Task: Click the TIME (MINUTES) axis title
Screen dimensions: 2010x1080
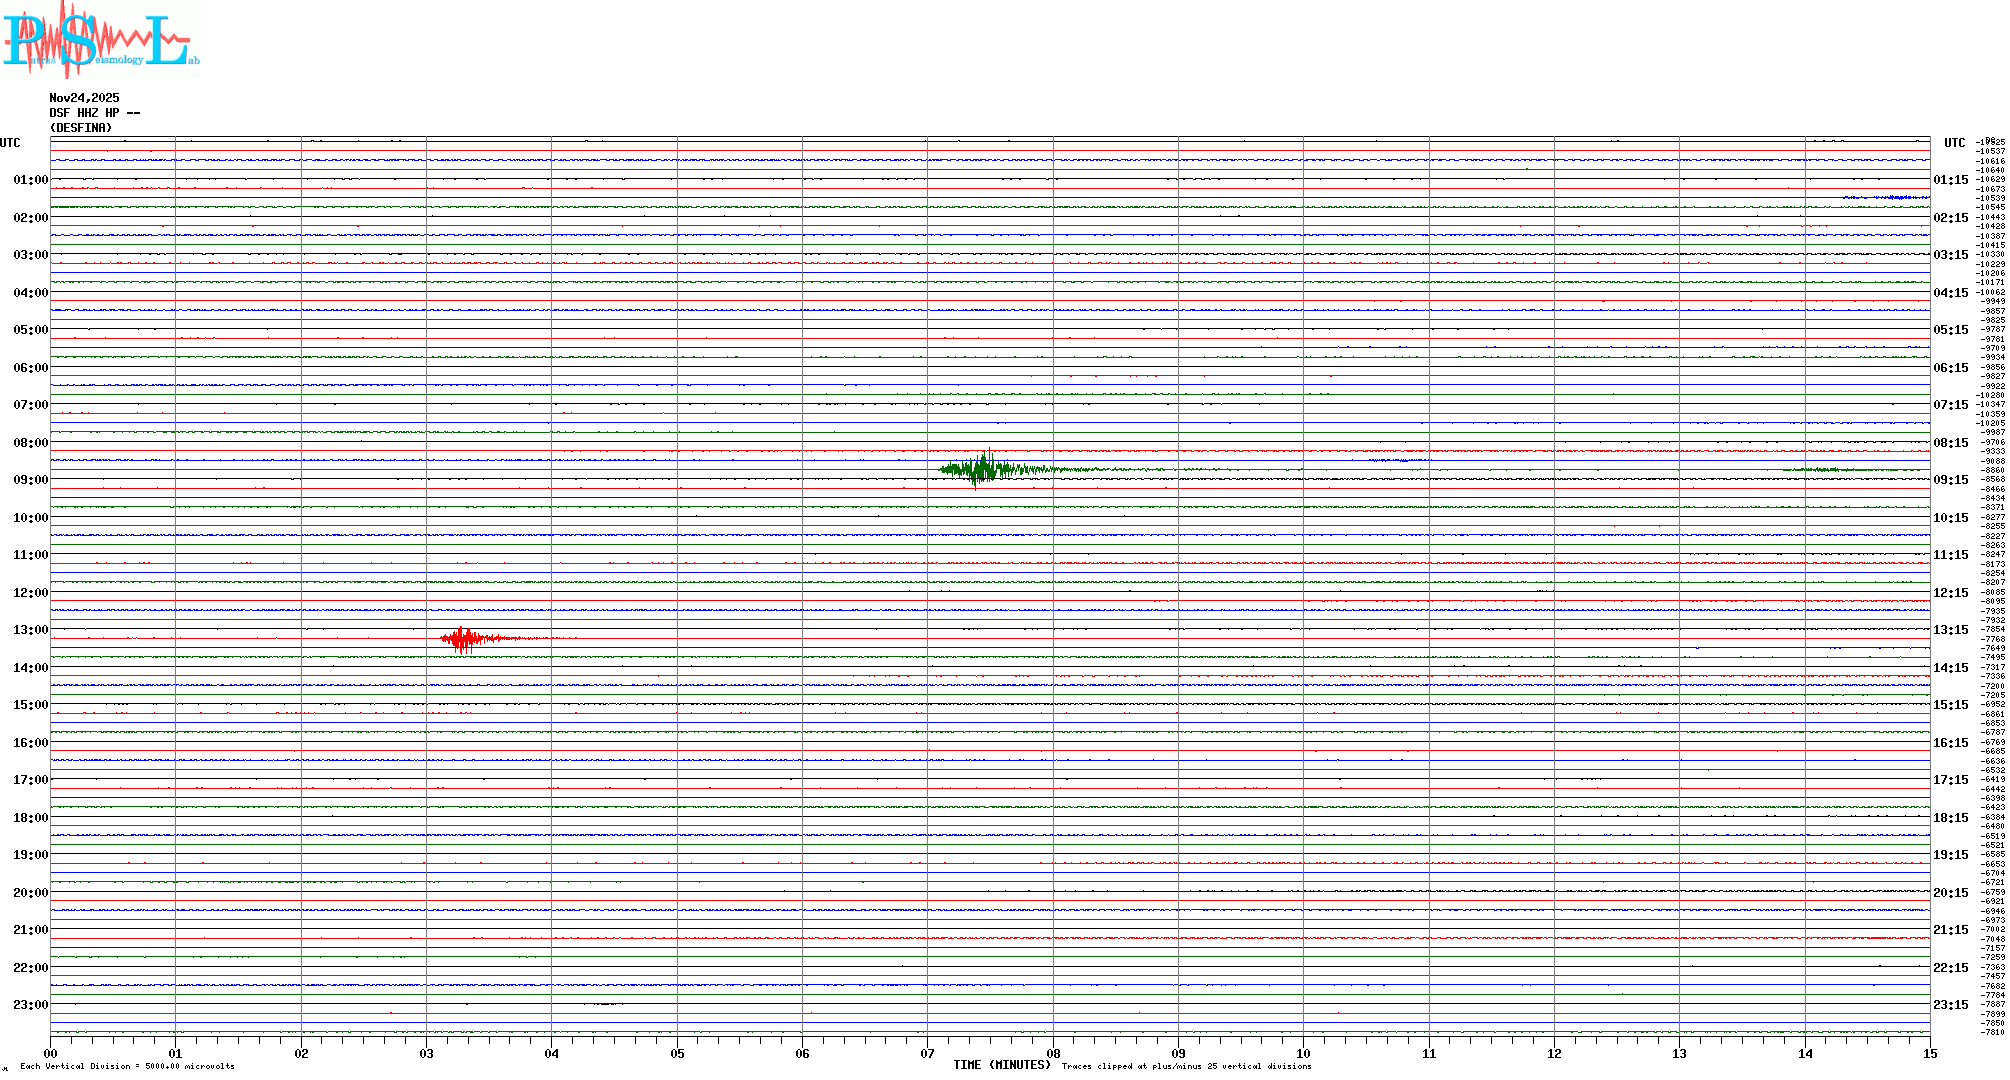Action: [x=1001, y=1065]
